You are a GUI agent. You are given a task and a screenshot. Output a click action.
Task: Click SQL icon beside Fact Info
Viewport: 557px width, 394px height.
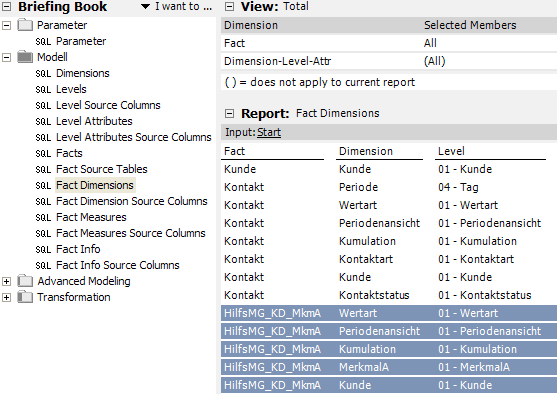43,249
